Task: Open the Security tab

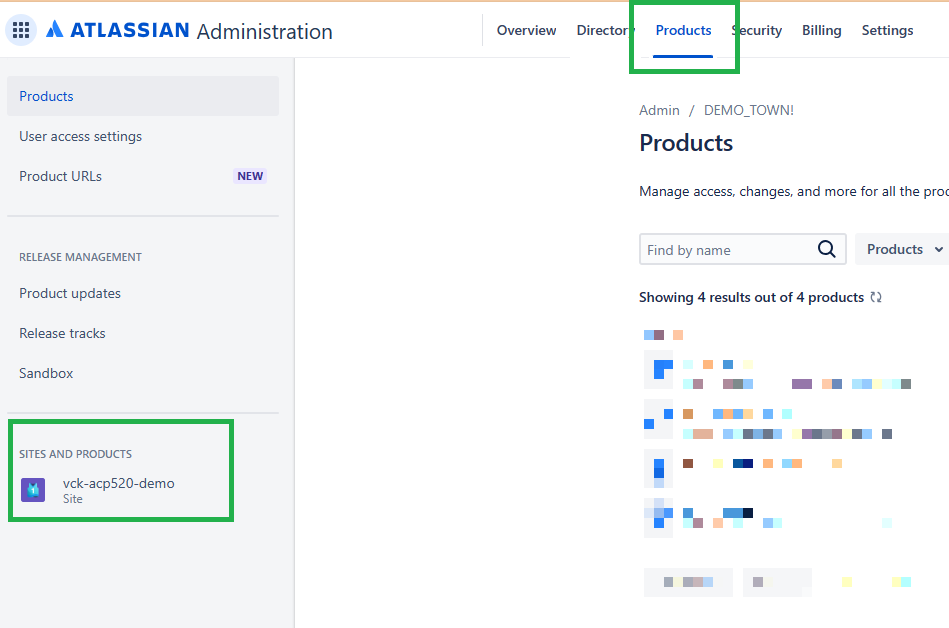Action: (x=758, y=30)
